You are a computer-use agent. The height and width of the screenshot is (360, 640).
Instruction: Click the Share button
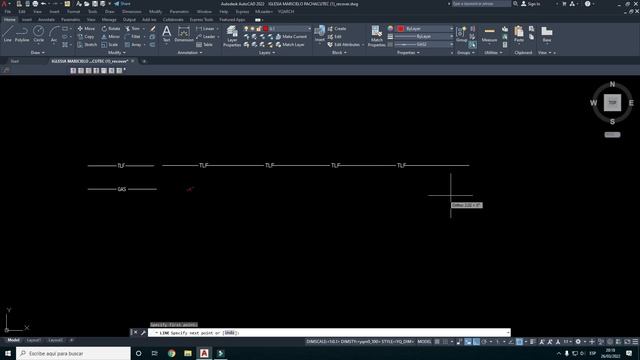[122, 4]
